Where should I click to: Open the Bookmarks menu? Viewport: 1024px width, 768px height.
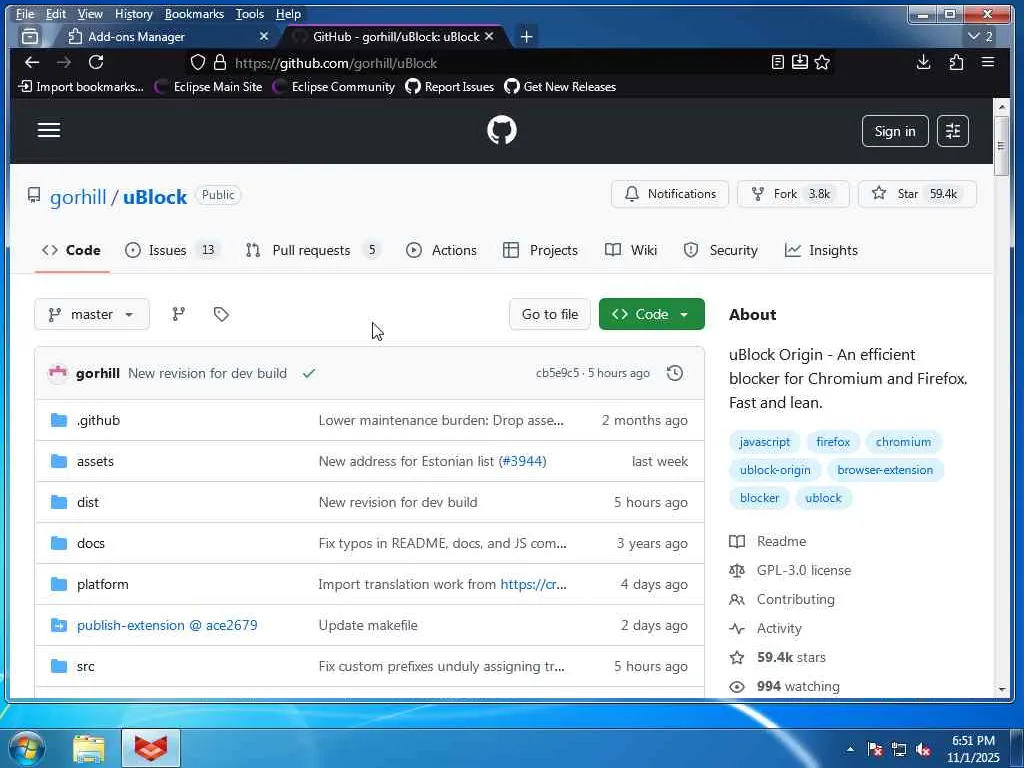(x=194, y=14)
